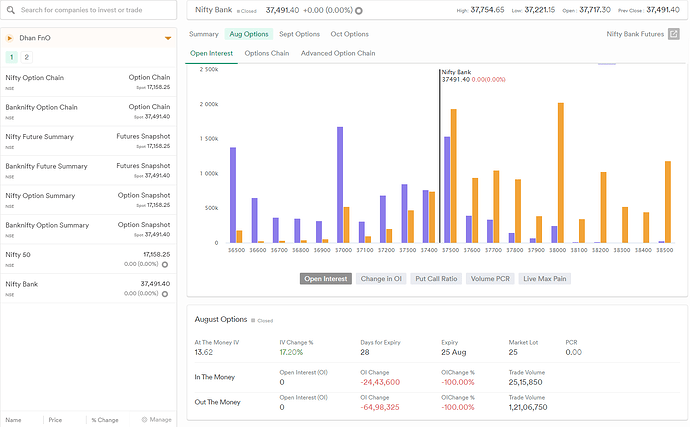Click the orange call bar at 38000 strike
The width and height of the screenshot is (690, 427).
(561, 173)
